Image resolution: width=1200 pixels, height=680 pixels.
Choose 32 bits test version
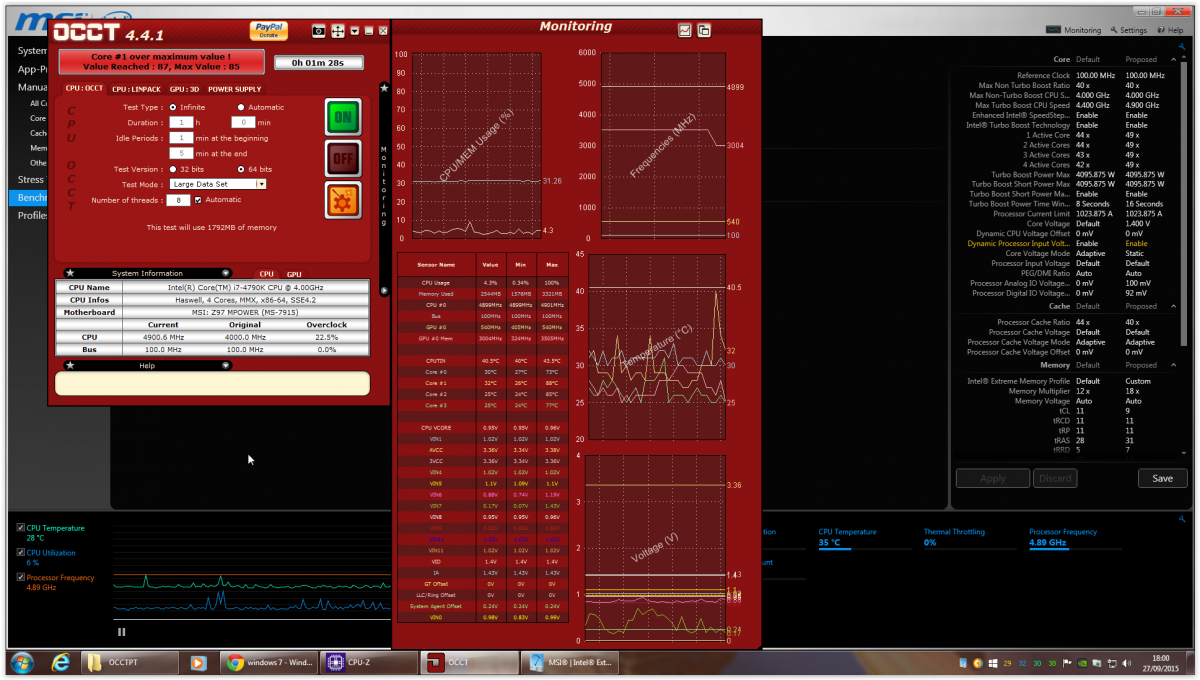click(173, 169)
